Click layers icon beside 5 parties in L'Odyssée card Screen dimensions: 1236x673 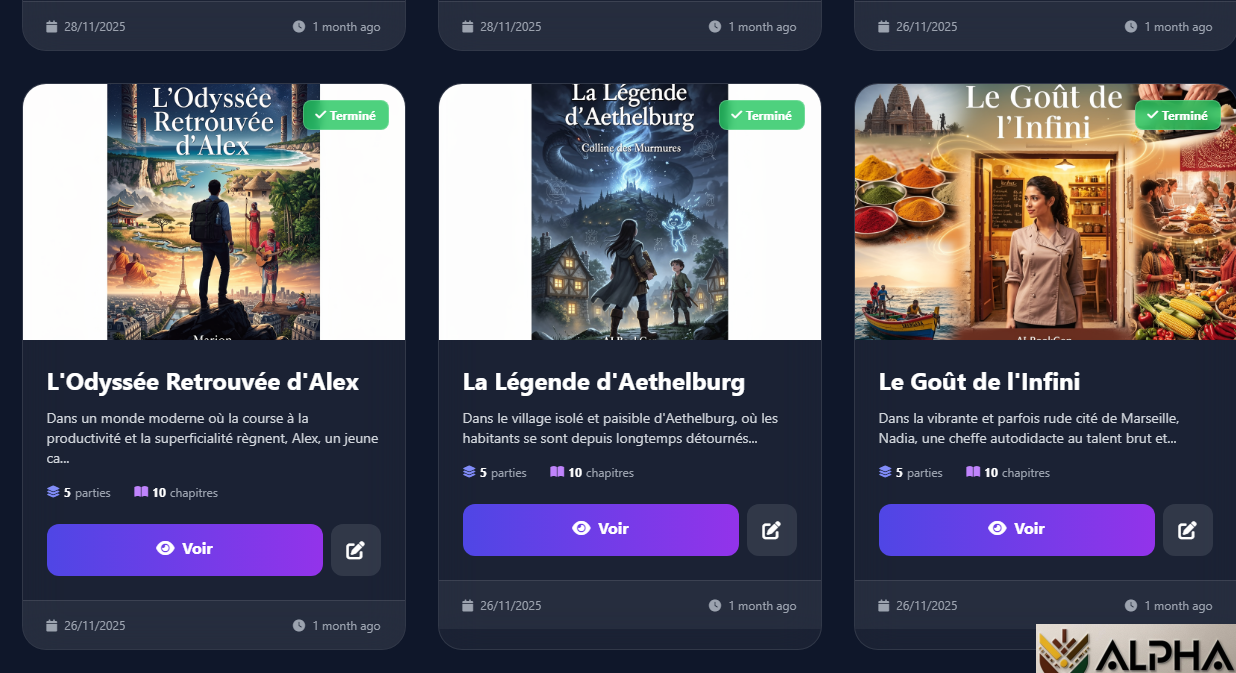(53, 492)
